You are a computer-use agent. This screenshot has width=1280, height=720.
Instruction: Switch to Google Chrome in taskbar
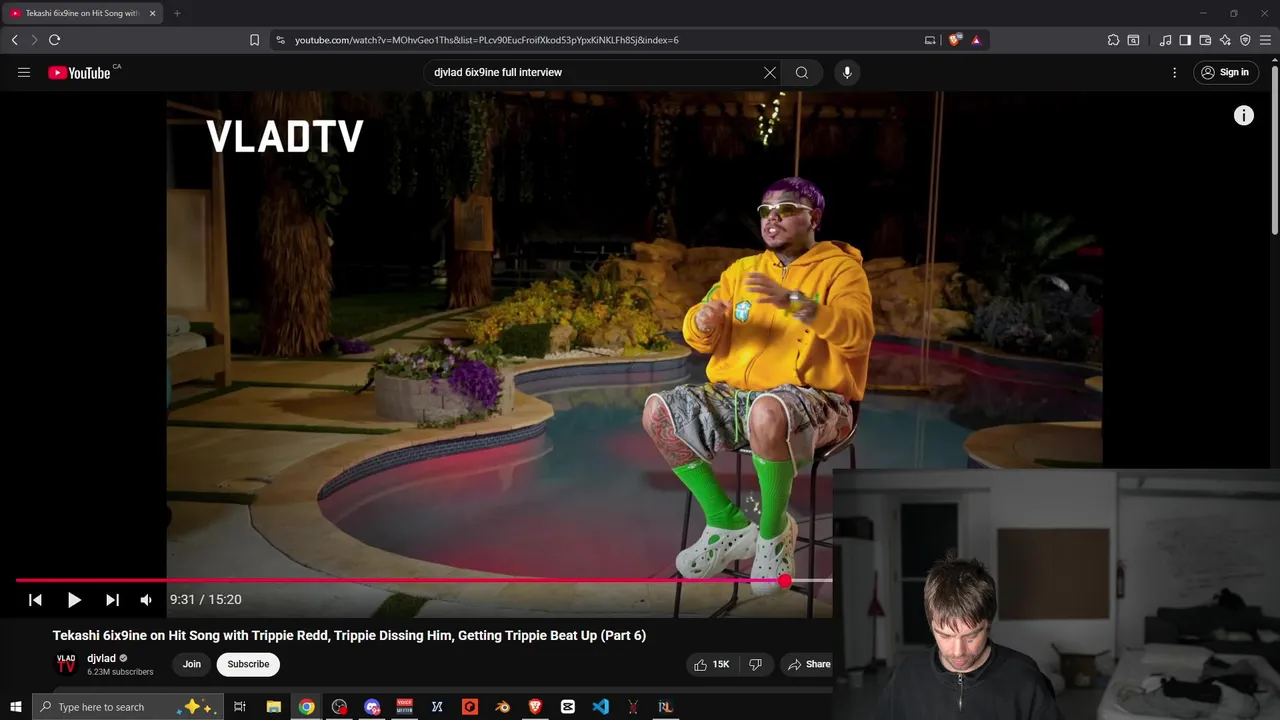[x=307, y=707]
